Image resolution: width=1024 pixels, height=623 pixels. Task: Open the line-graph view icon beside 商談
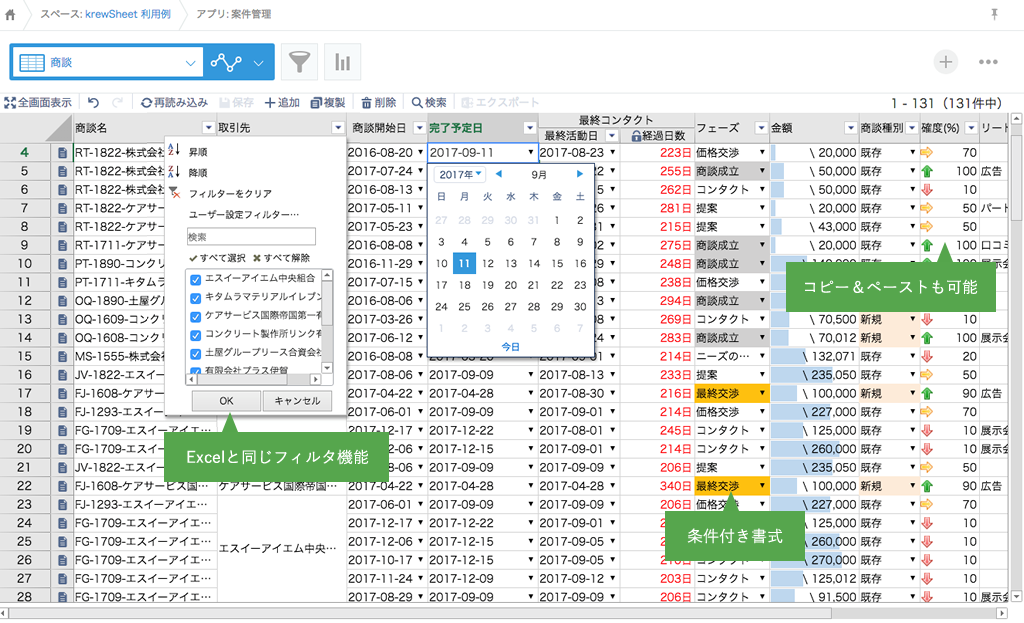click(x=226, y=63)
